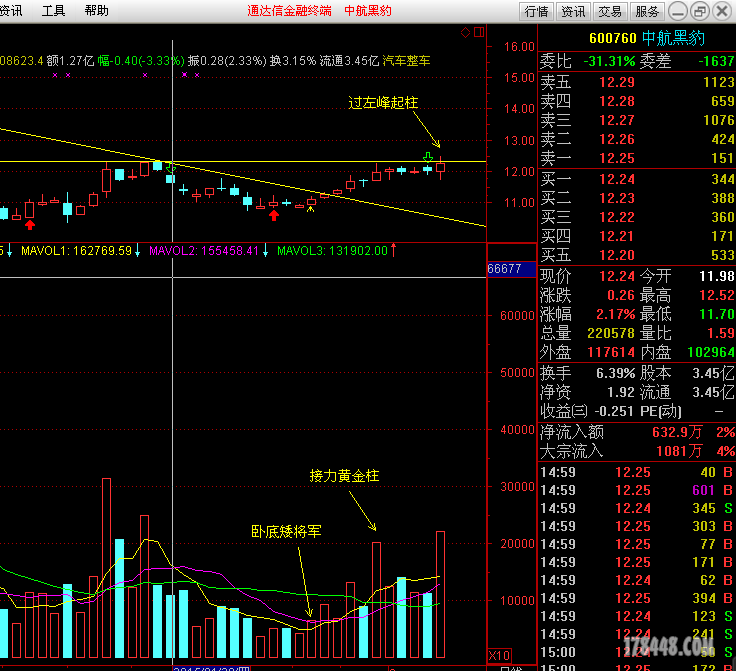This screenshot has width=736, height=671.
Task: Click the 卖四 price 12.28
Action: click(x=617, y=101)
